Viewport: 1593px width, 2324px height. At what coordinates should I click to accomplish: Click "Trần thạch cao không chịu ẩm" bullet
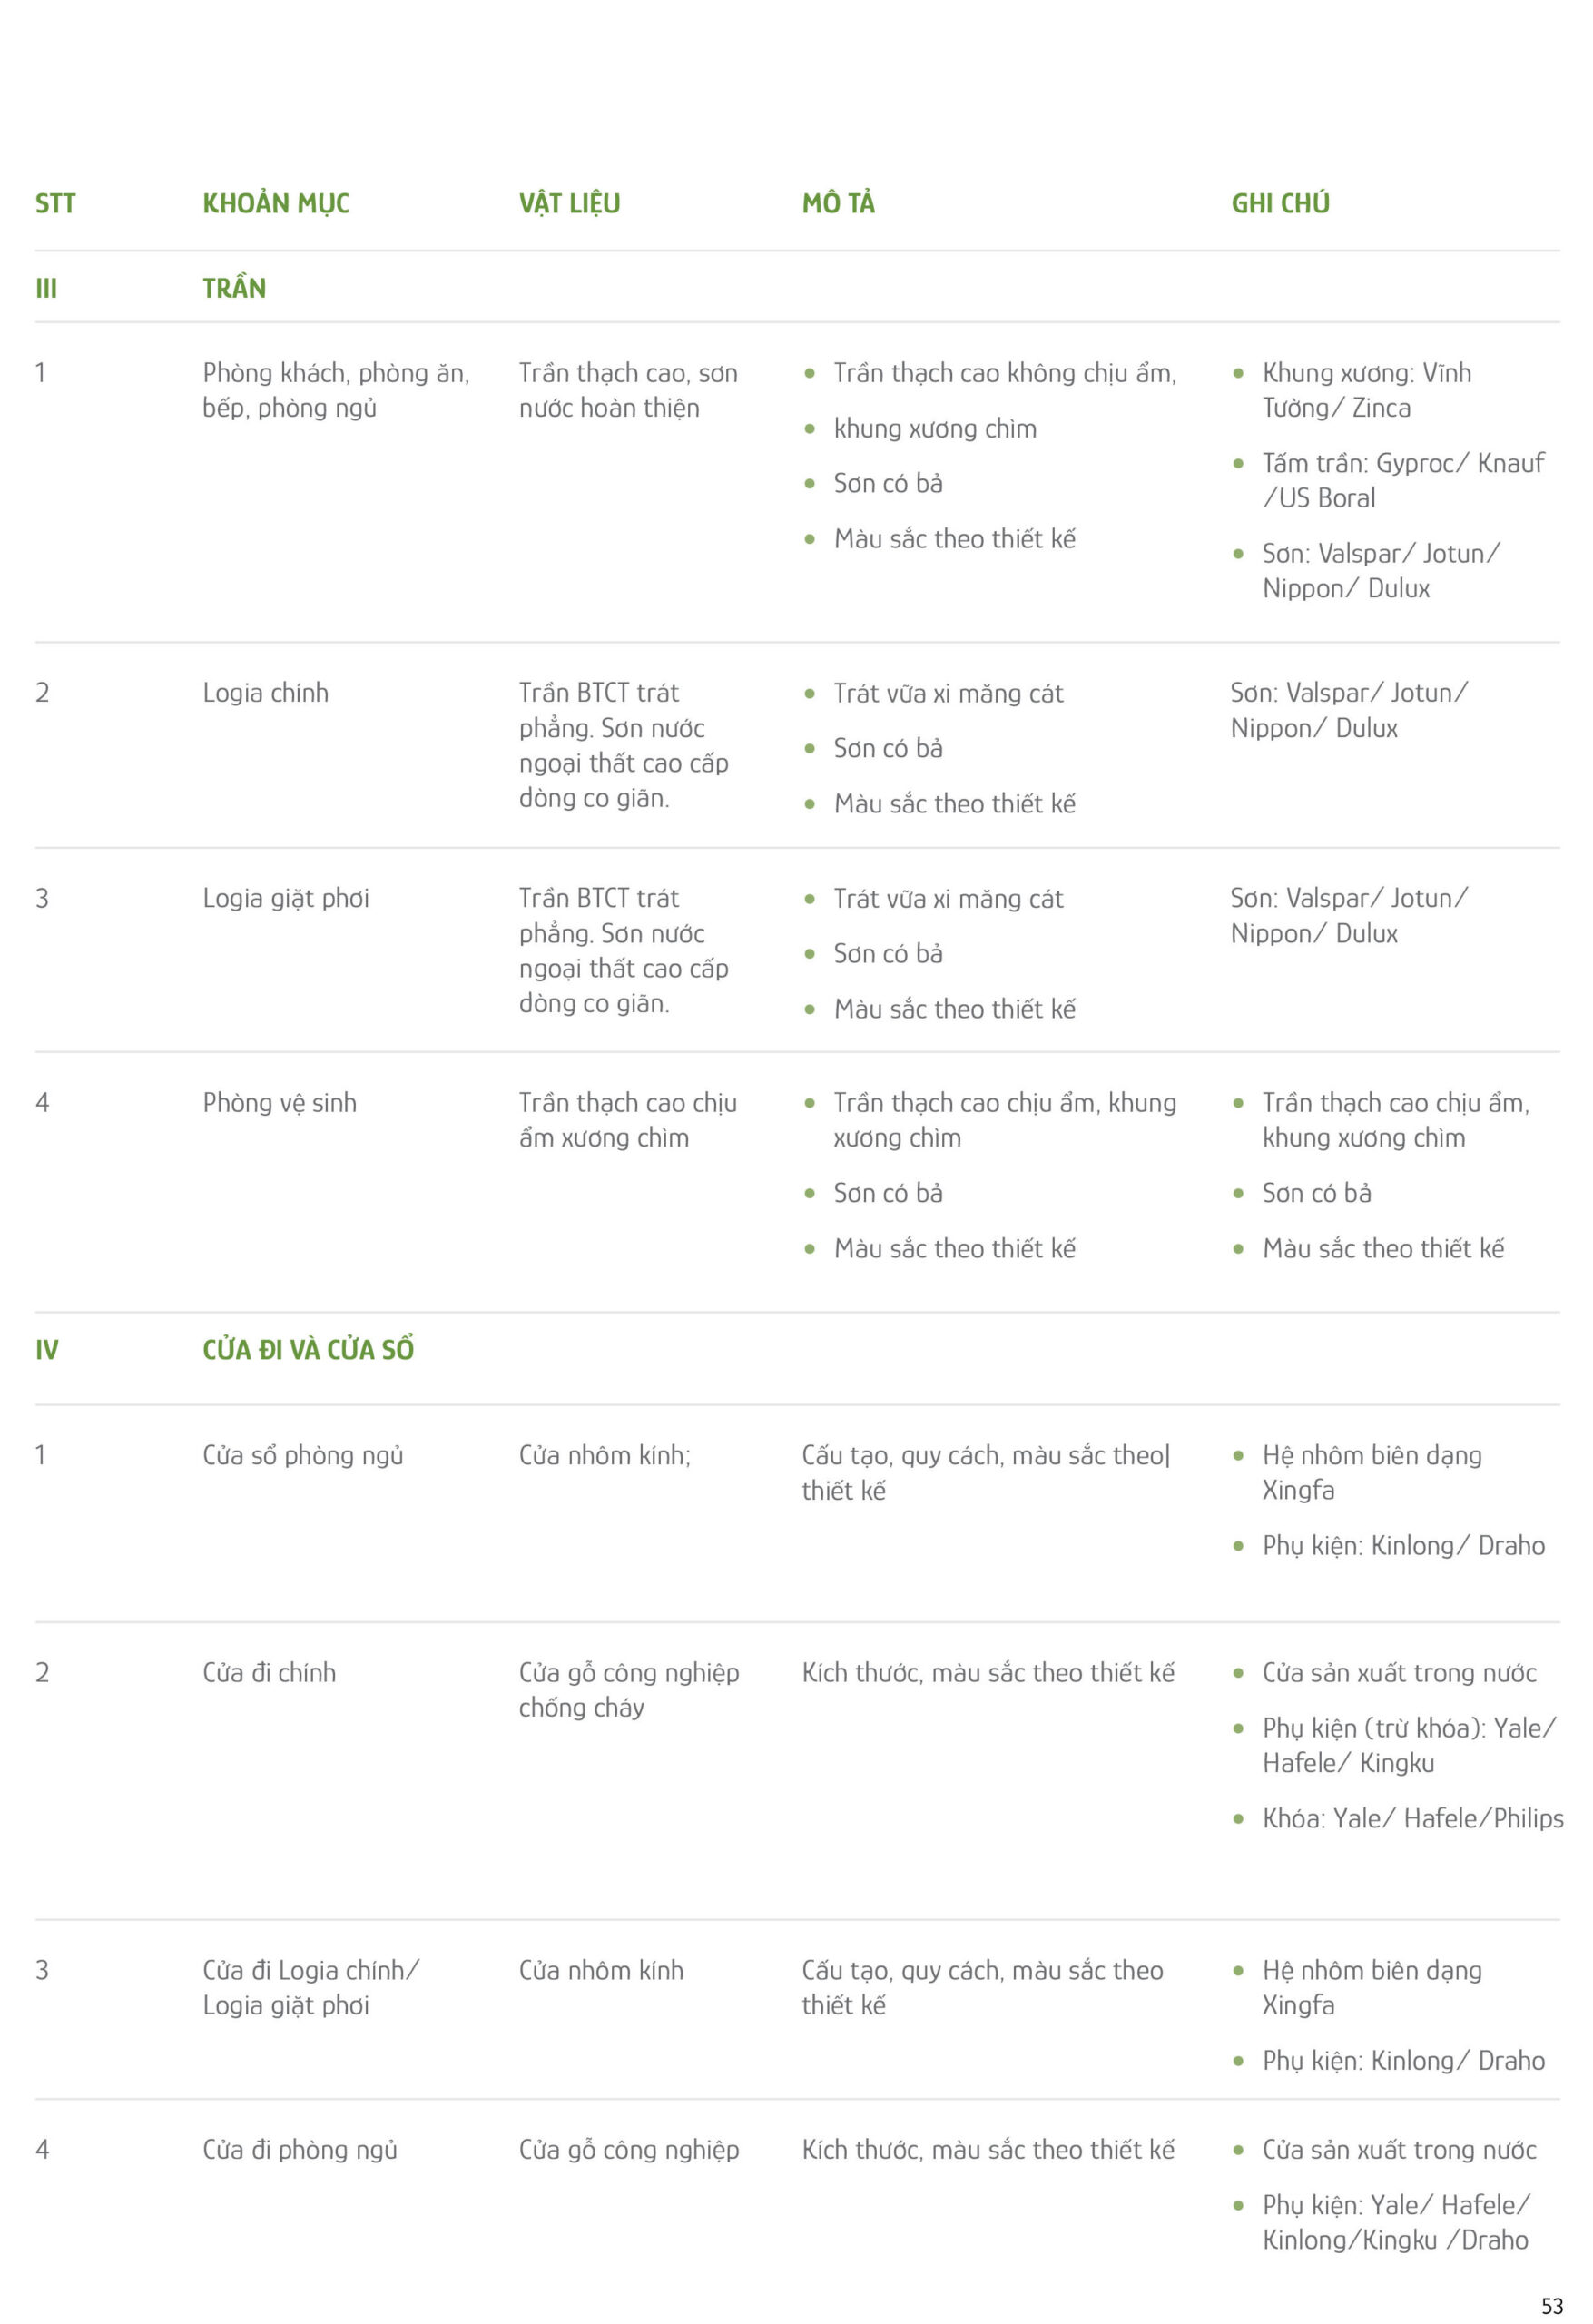click(1004, 373)
